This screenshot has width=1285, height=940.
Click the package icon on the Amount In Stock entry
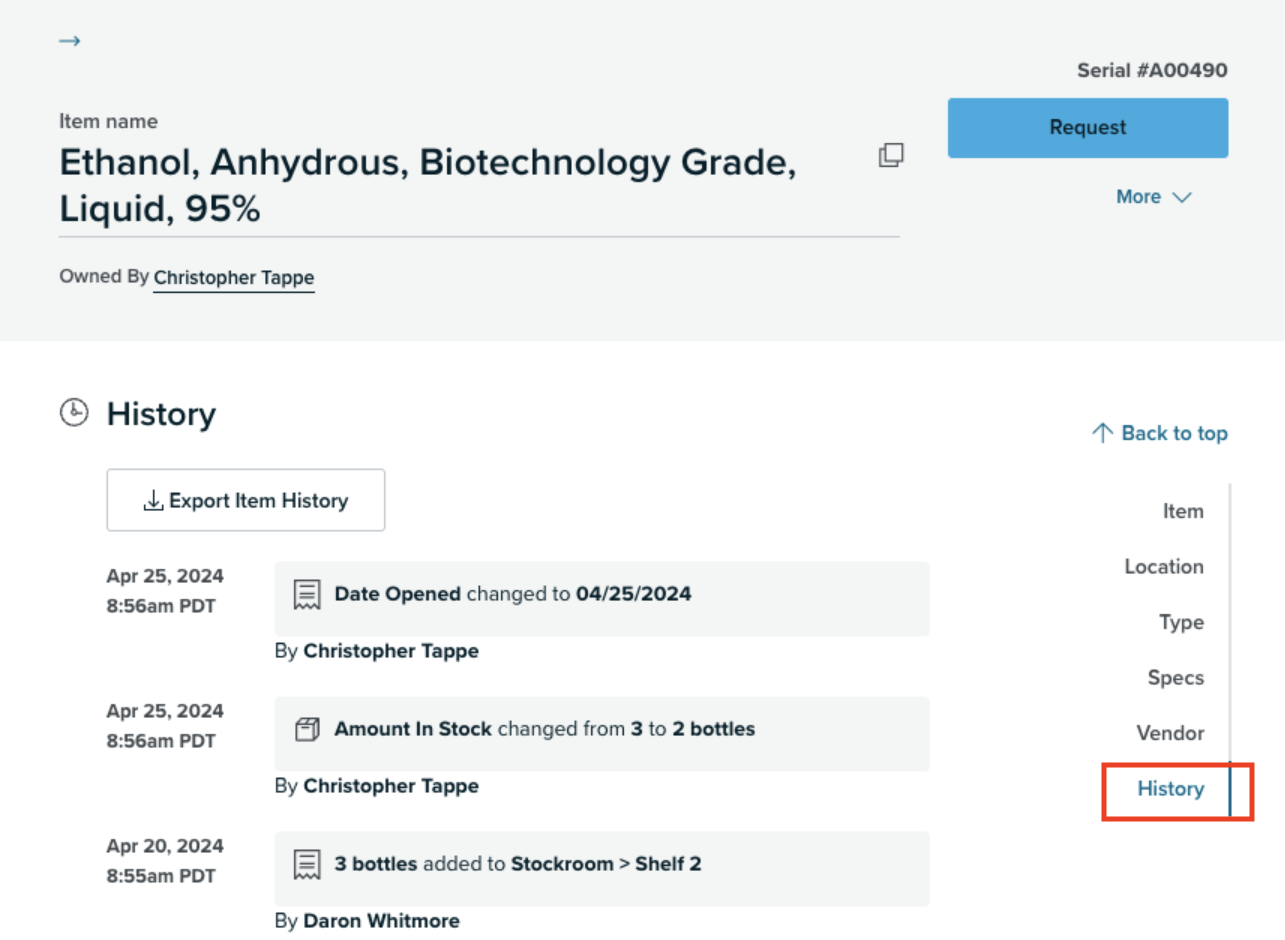[x=305, y=729]
